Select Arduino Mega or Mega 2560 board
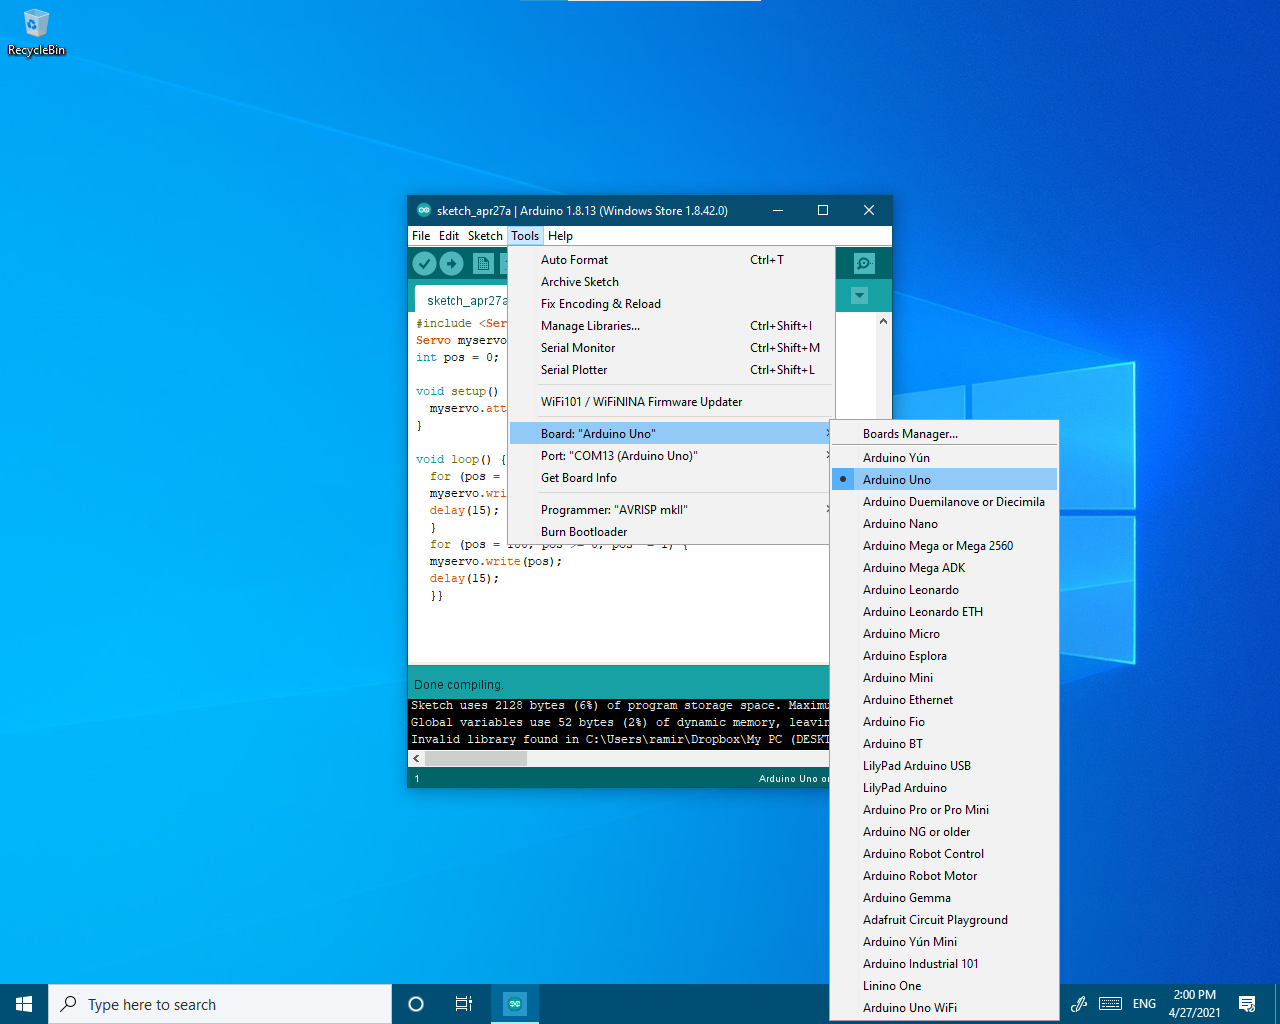 tap(938, 545)
